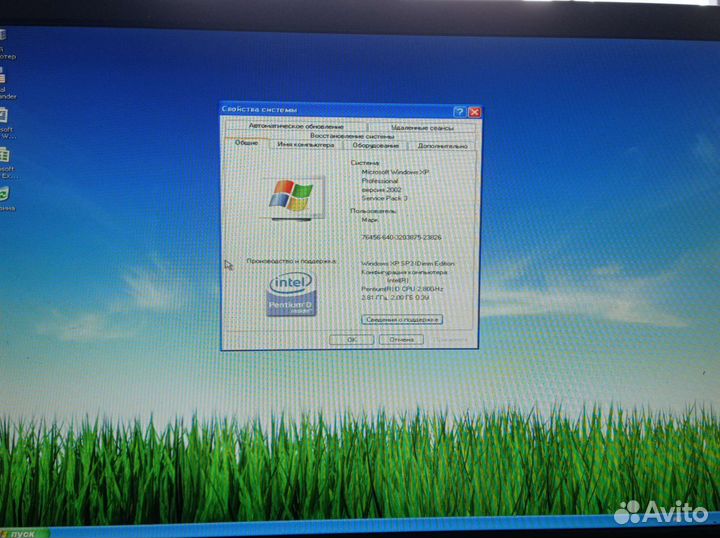Open the Удаленные сеансы tab

point(422,128)
